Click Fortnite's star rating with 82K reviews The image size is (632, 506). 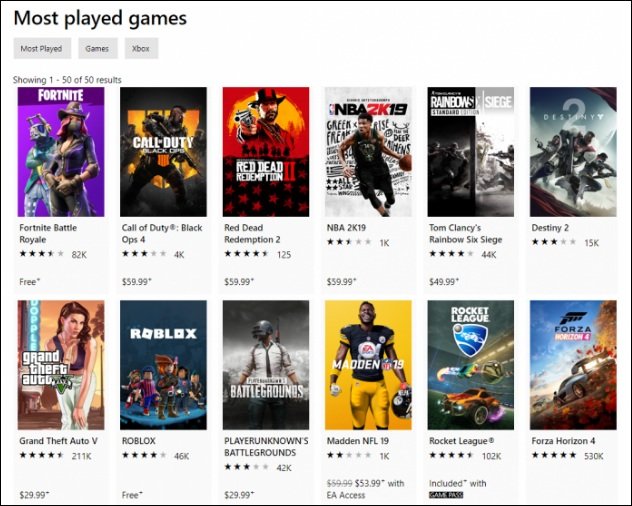click(x=53, y=254)
